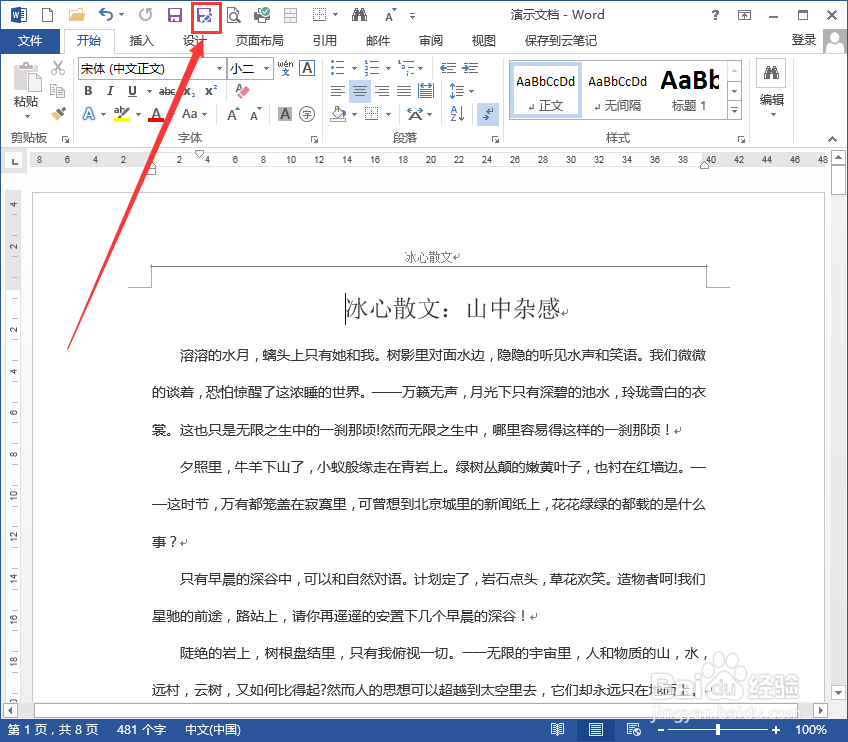Toggle character shading (gray A)
The width and height of the screenshot is (848, 742).
(x=285, y=114)
